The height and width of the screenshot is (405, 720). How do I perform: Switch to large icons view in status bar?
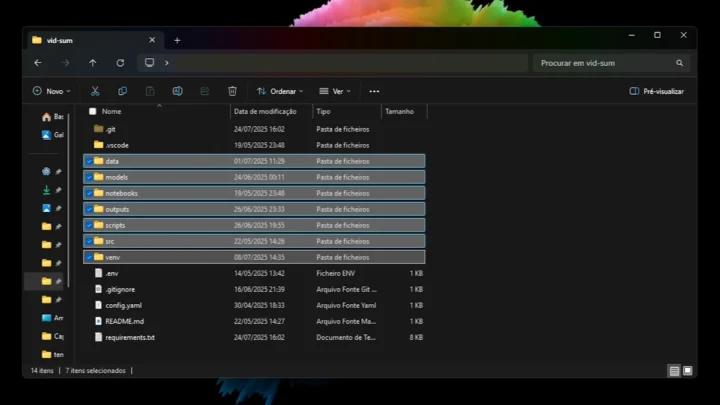[x=686, y=371]
